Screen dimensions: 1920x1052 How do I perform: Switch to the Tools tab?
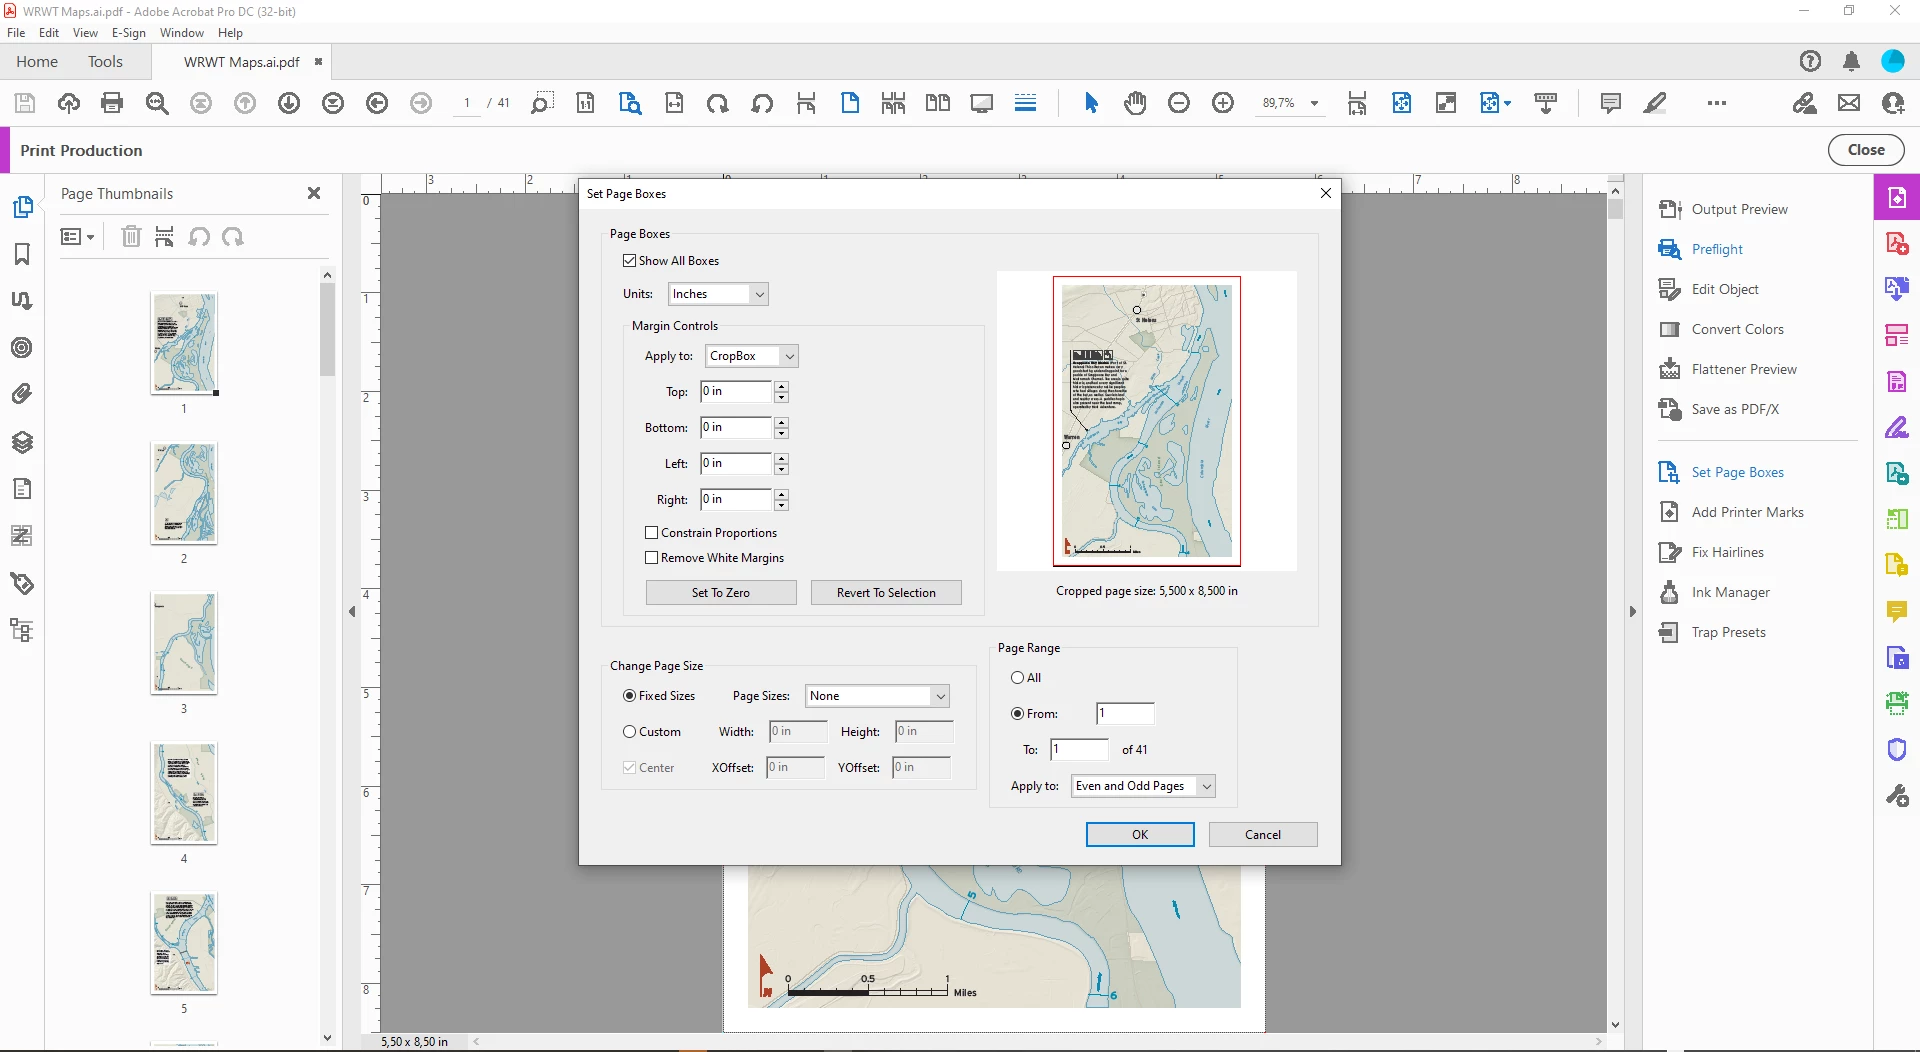105,62
